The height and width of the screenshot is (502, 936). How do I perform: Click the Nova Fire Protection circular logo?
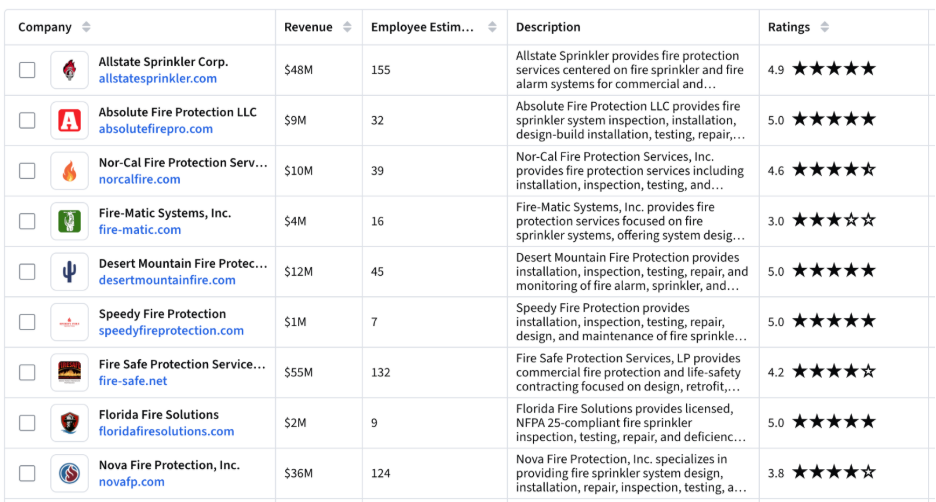tap(70, 473)
